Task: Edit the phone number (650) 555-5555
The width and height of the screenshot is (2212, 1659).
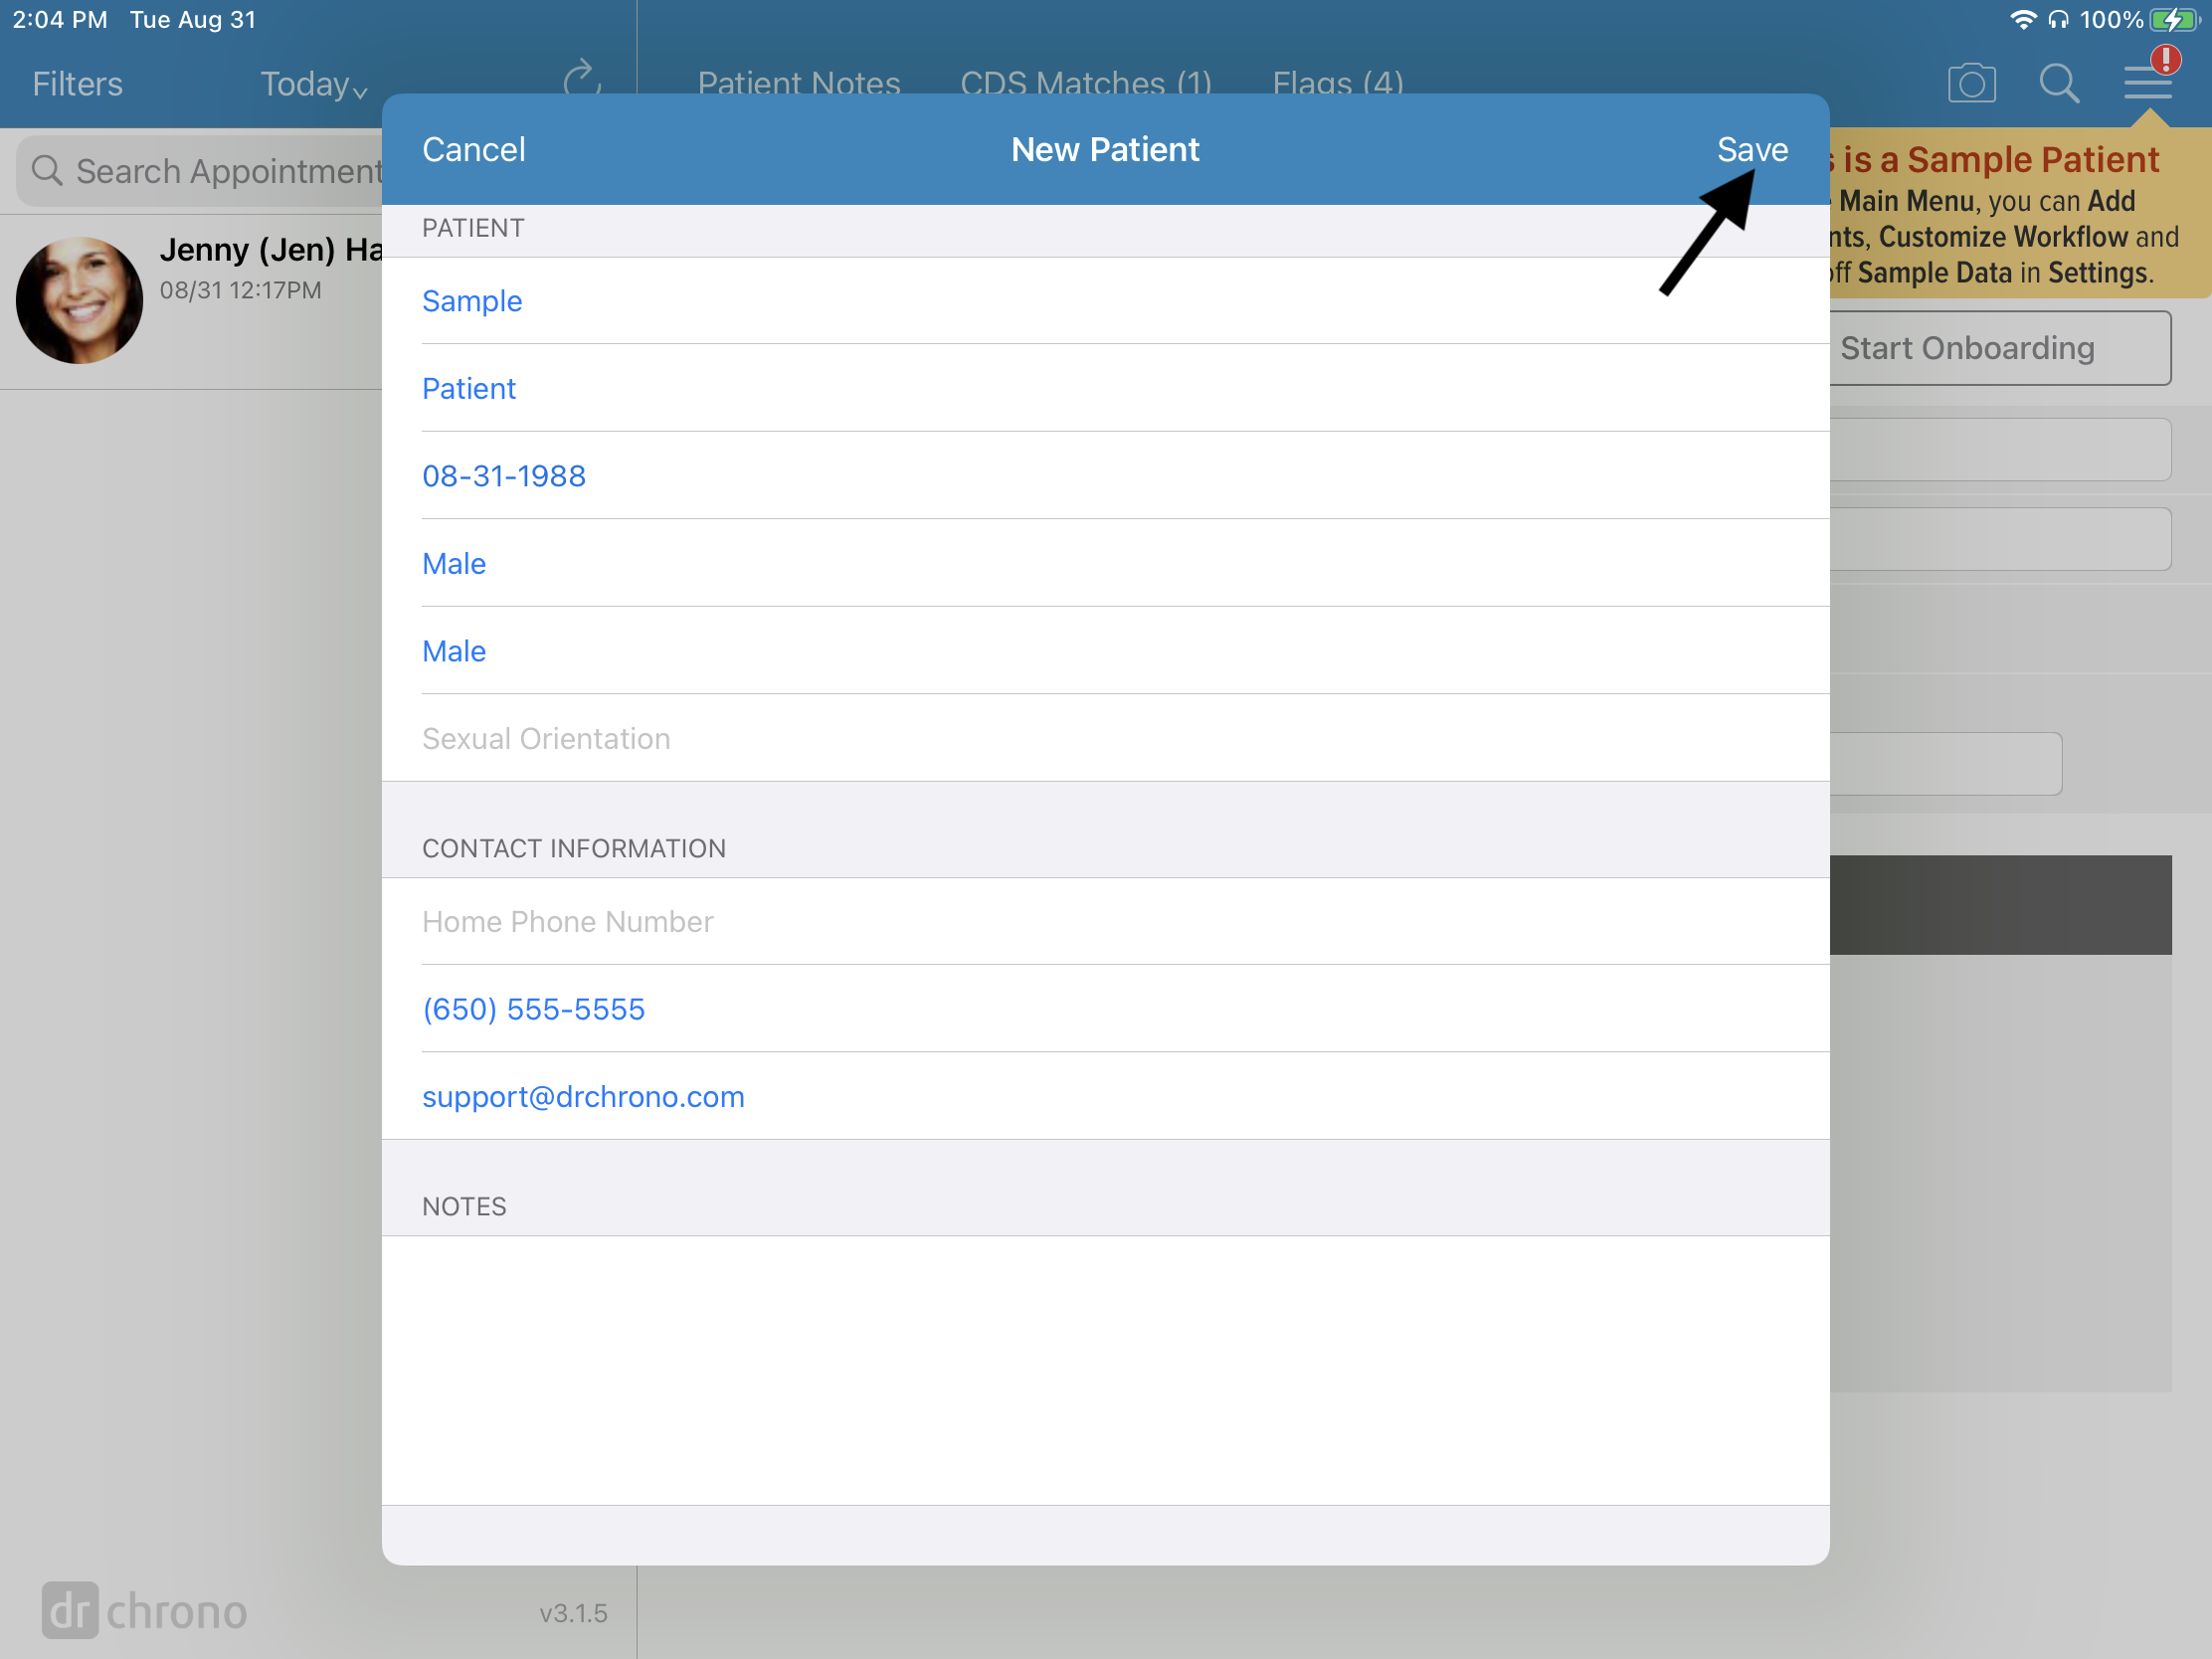Action: click(x=1105, y=1008)
